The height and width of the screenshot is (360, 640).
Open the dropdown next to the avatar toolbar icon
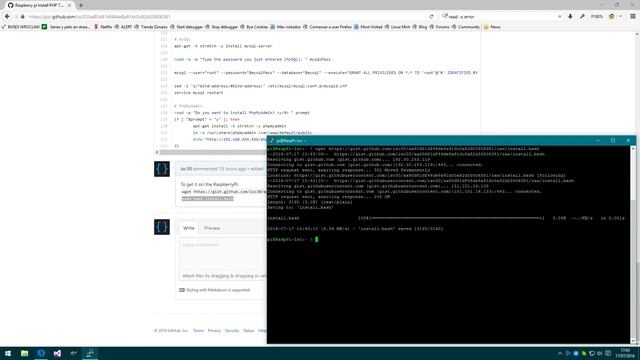click(x=620, y=17)
